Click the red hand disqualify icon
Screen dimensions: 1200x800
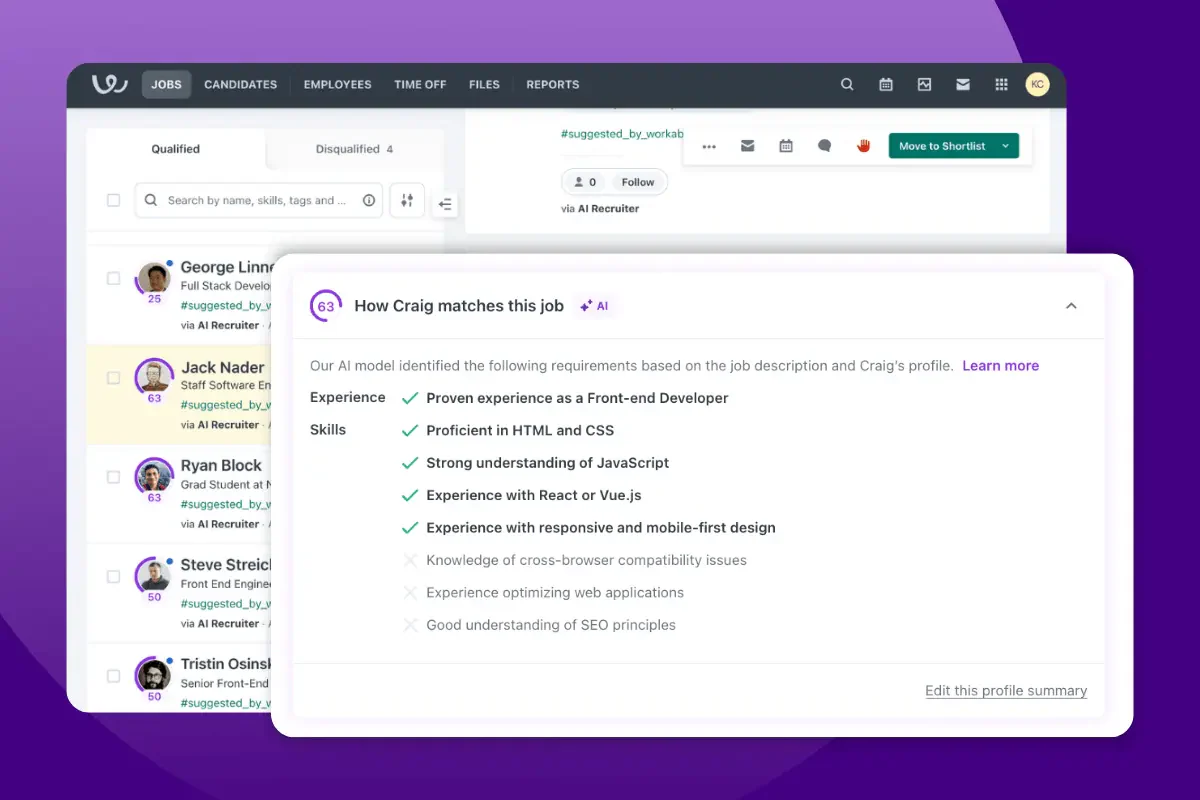click(x=864, y=146)
